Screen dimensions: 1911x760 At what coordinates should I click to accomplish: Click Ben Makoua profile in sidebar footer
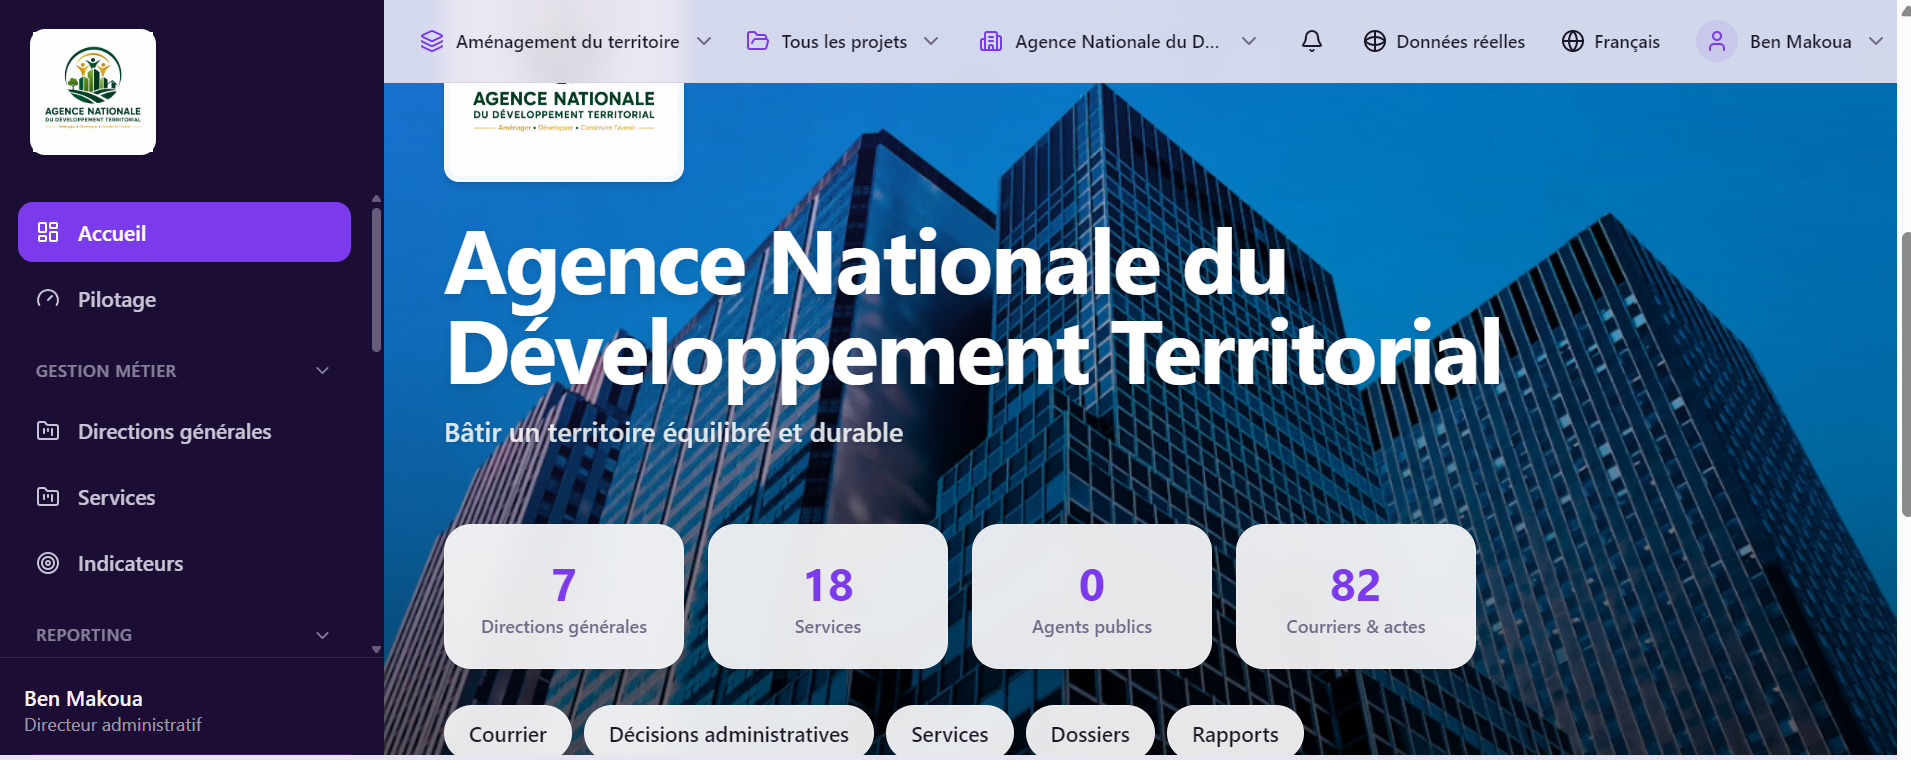[x=83, y=698]
